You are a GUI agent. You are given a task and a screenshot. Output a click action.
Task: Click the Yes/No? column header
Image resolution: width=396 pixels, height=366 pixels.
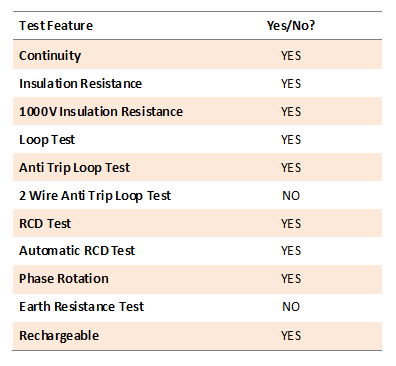(291, 26)
